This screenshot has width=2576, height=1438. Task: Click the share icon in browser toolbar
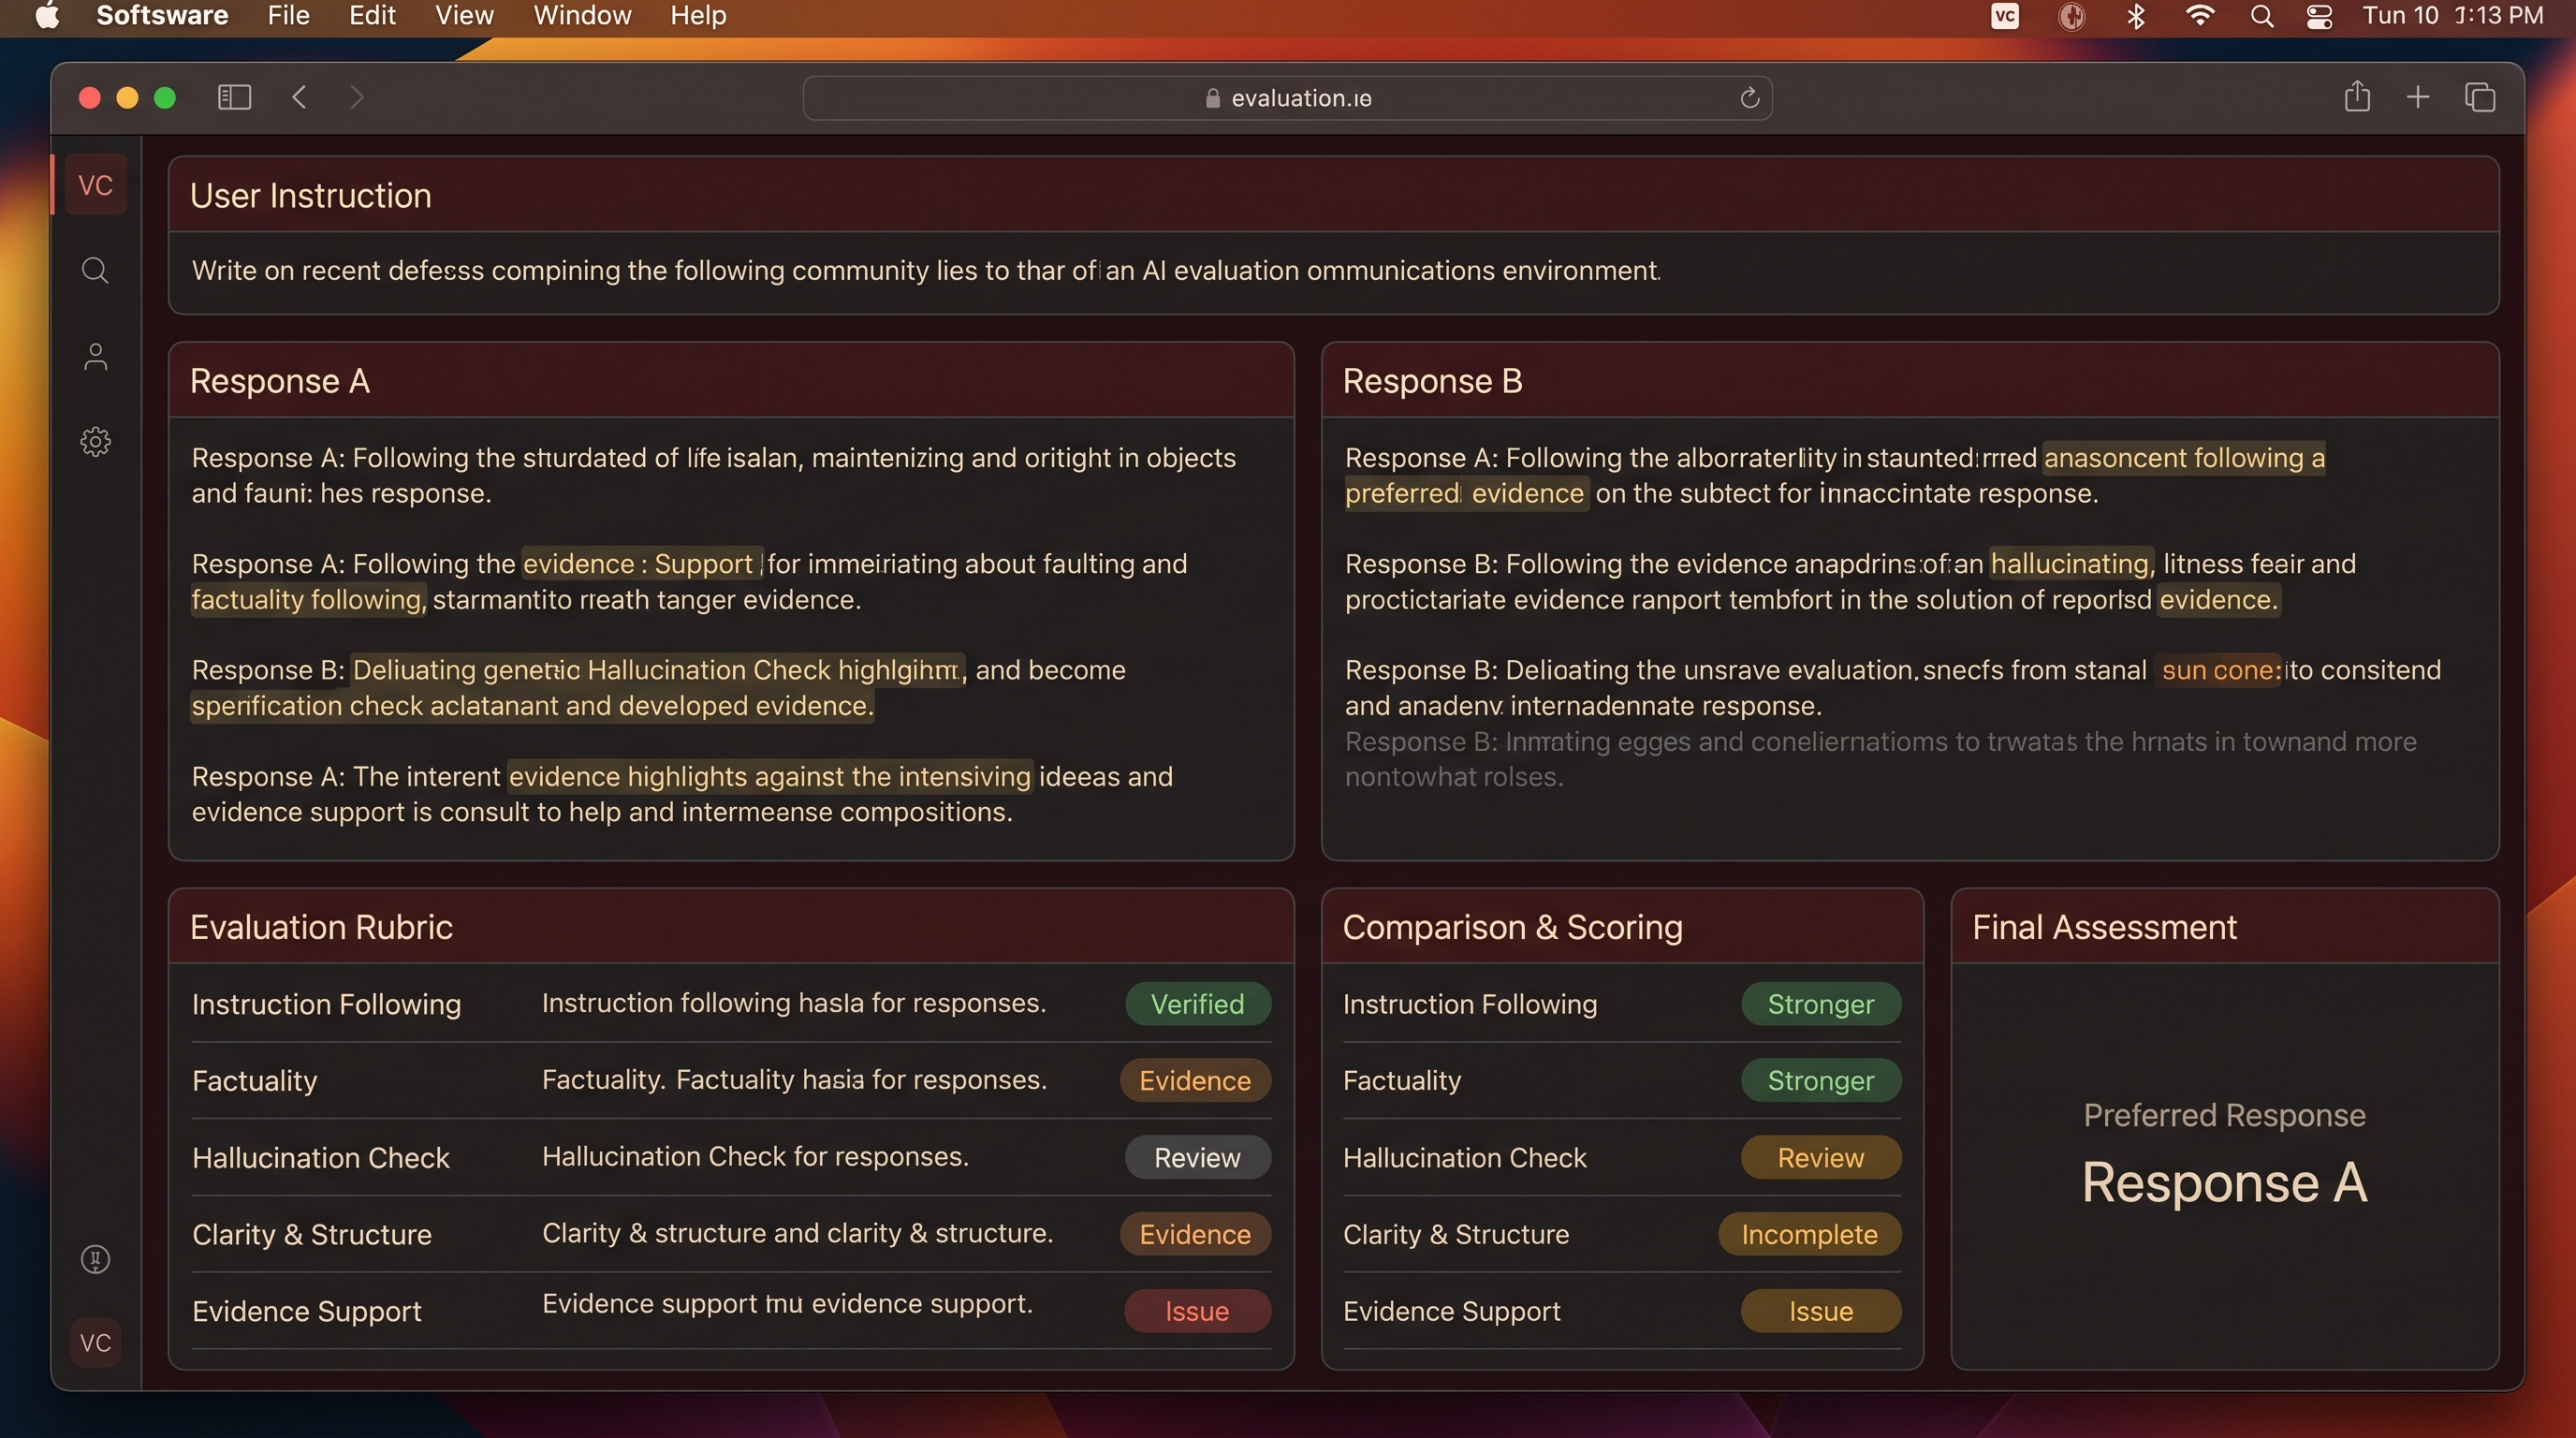tap(2357, 96)
